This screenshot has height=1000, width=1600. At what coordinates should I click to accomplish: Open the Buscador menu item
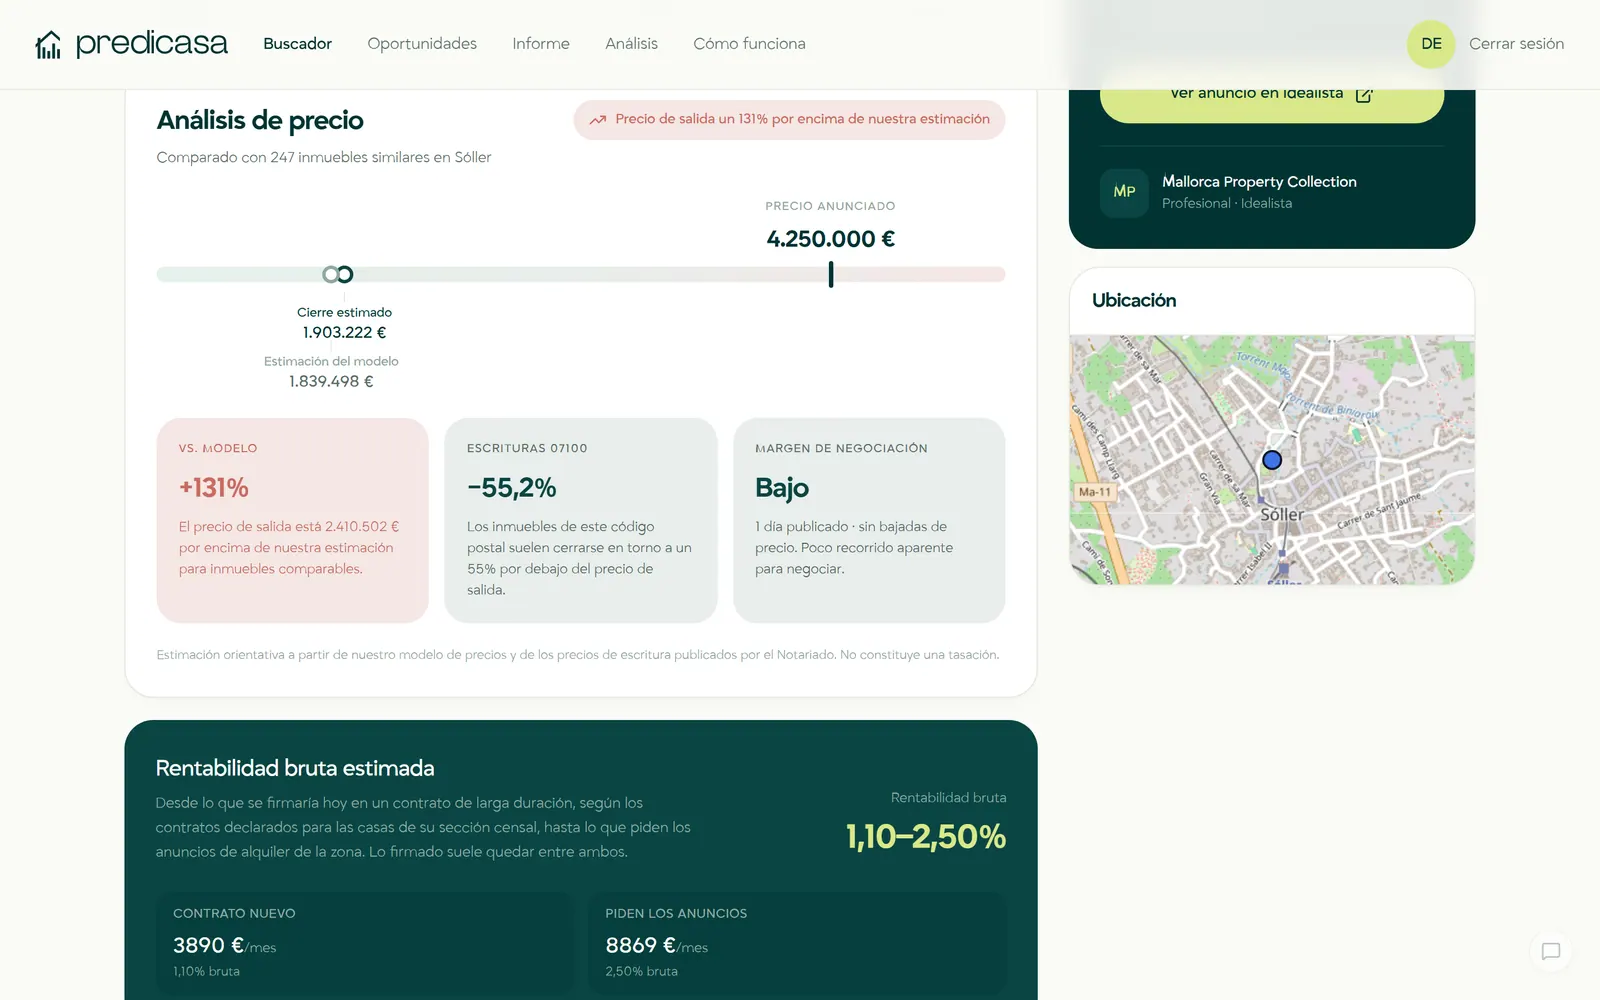click(297, 44)
